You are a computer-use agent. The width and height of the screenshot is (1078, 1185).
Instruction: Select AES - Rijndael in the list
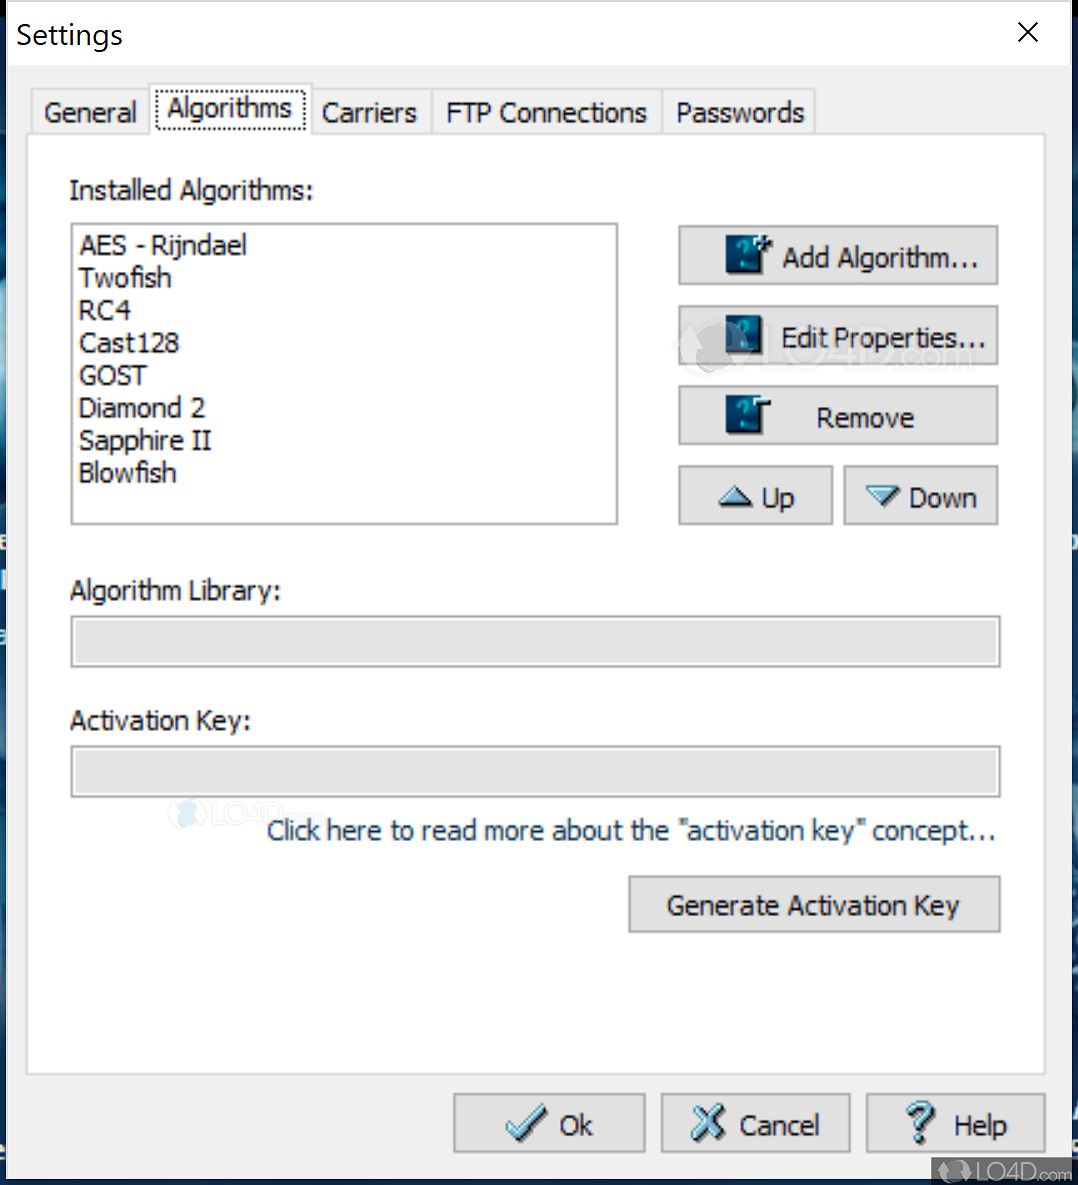point(163,245)
